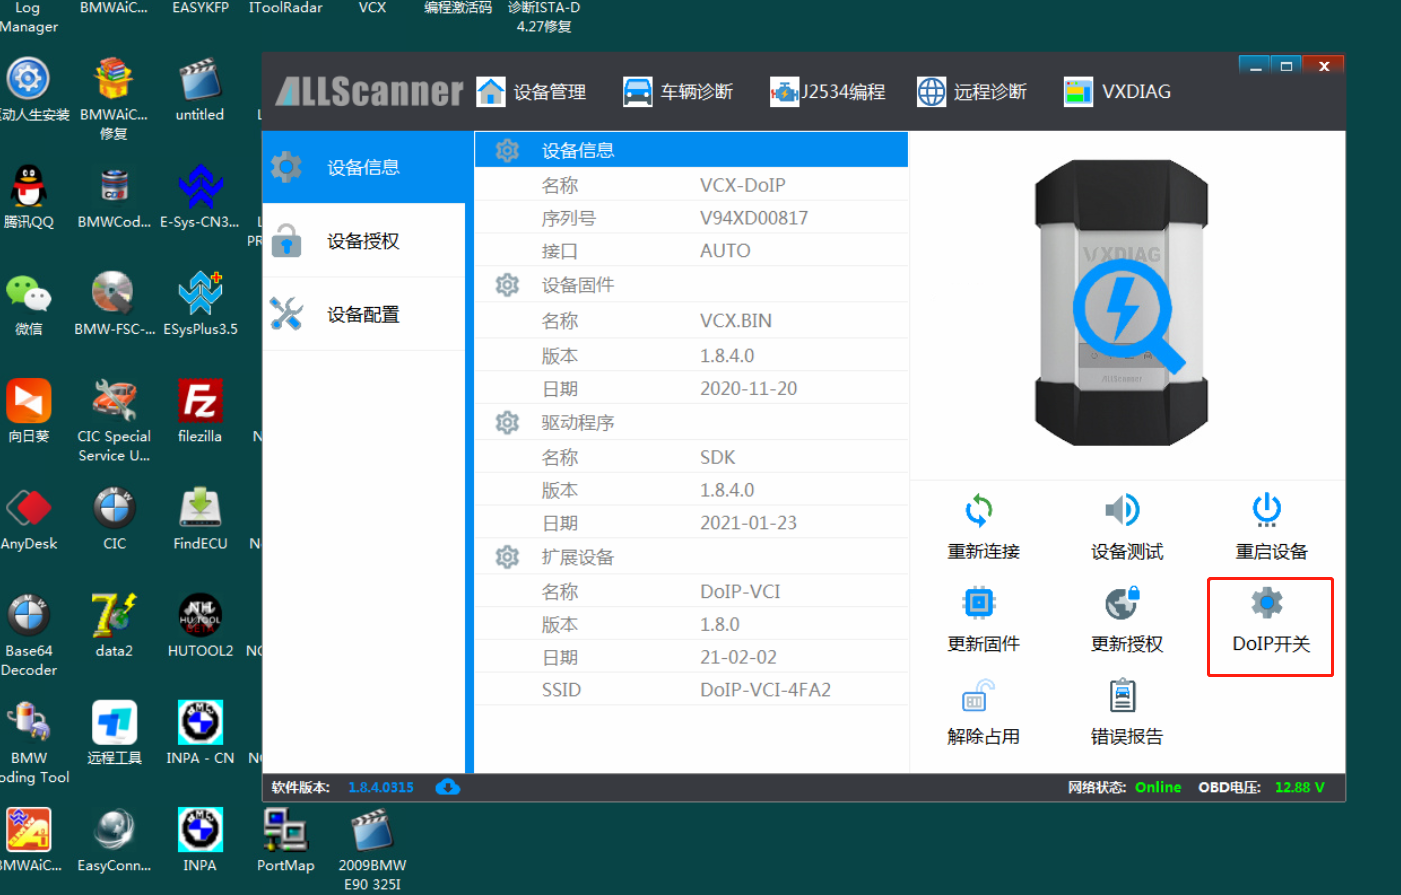Screen dimensions: 1401x895
Task: Select the Base64 Decoder desktop icon
Action: point(29,636)
